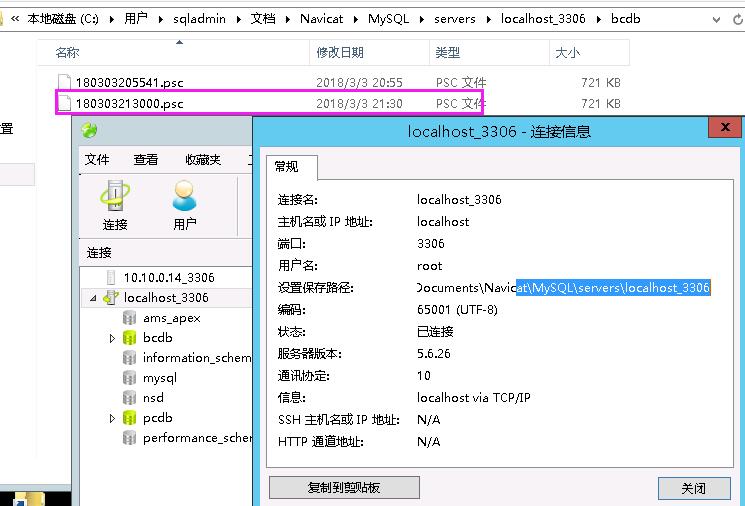Click the ams_apex database icon
This screenshot has height=506, width=745.
coord(129,317)
